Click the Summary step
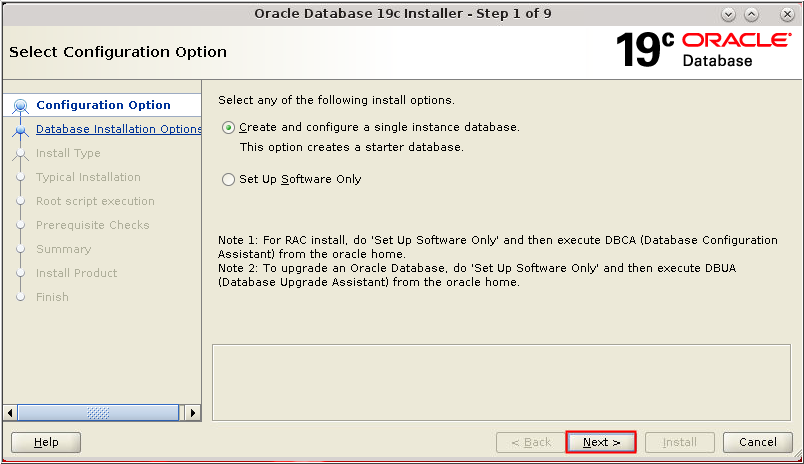Image resolution: width=804 pixels, height=464 pixels. point(64,249)
